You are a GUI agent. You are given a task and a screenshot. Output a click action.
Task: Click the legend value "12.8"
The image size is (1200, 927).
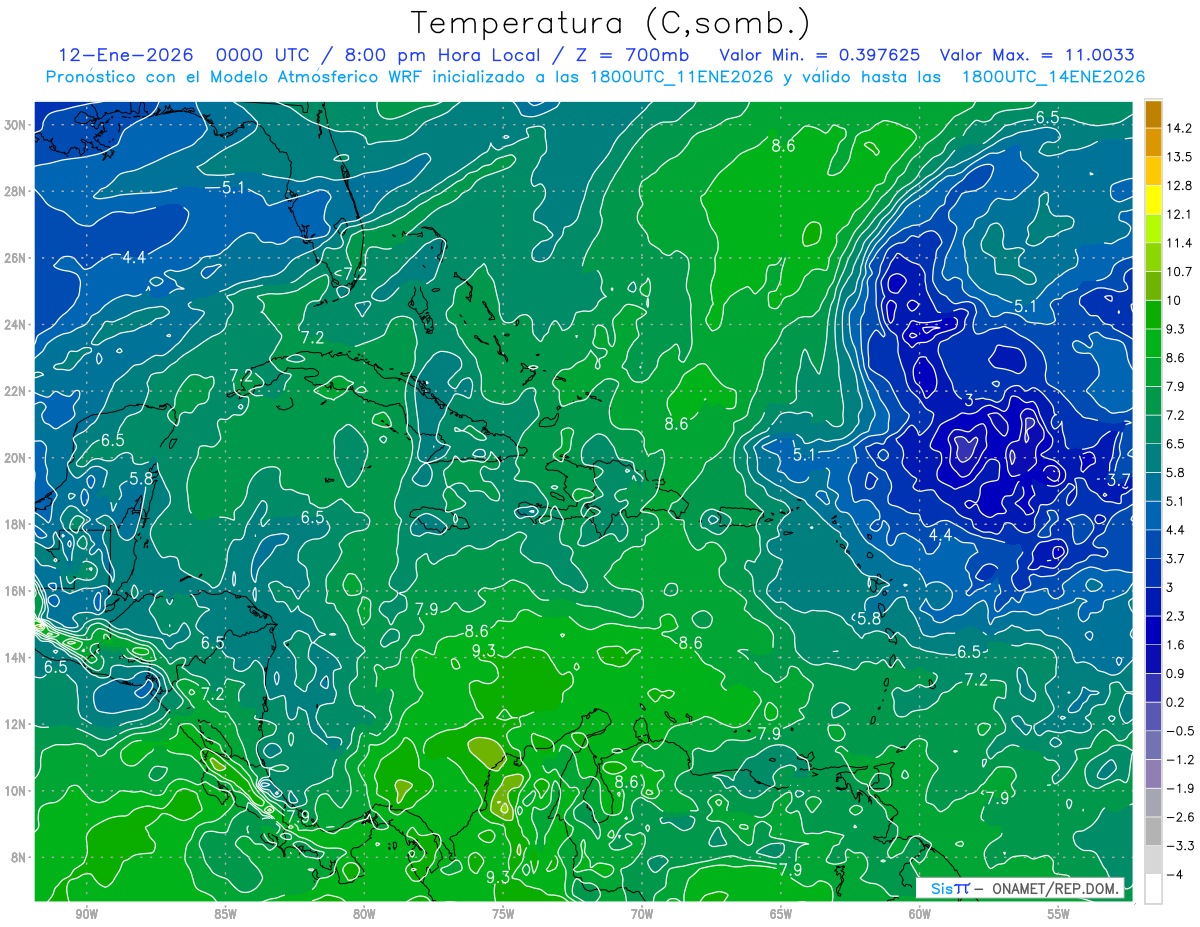pos(1179,186)
